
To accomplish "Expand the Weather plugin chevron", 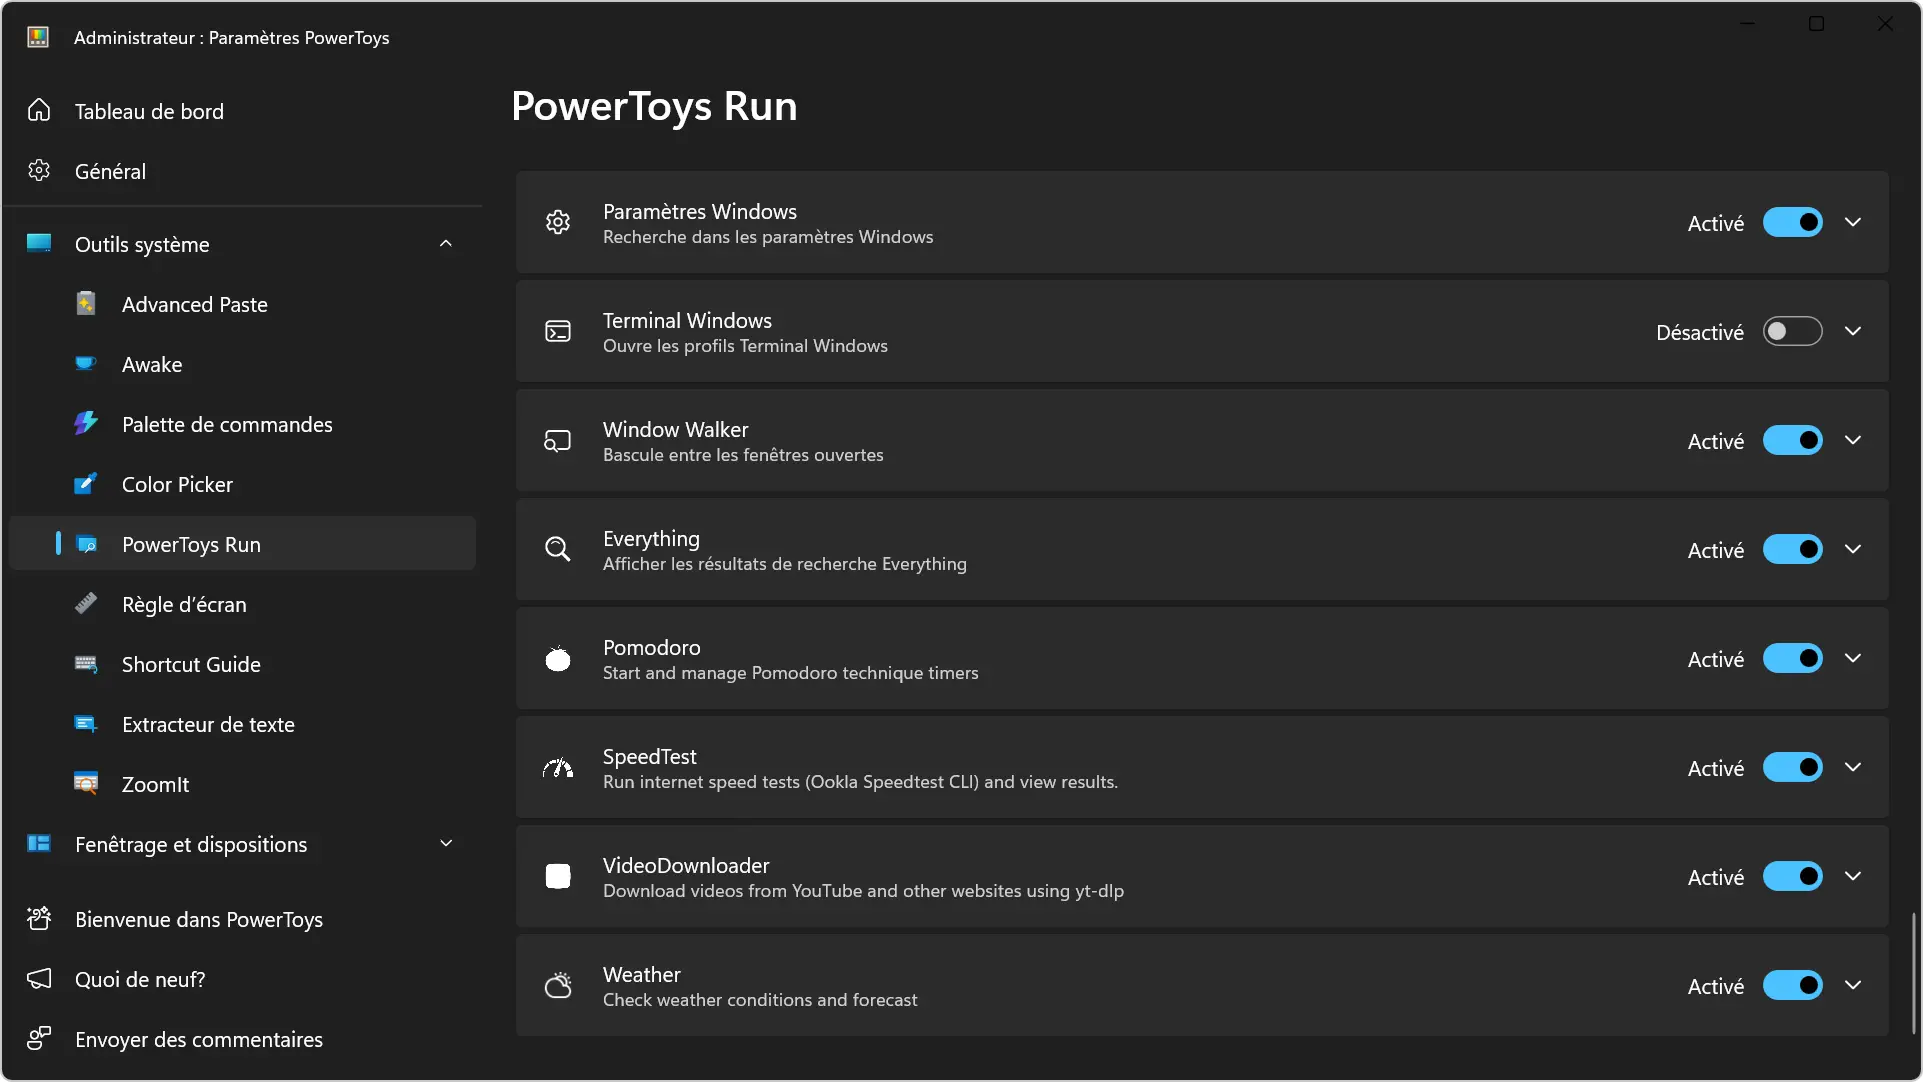I will click(1853, 985).
